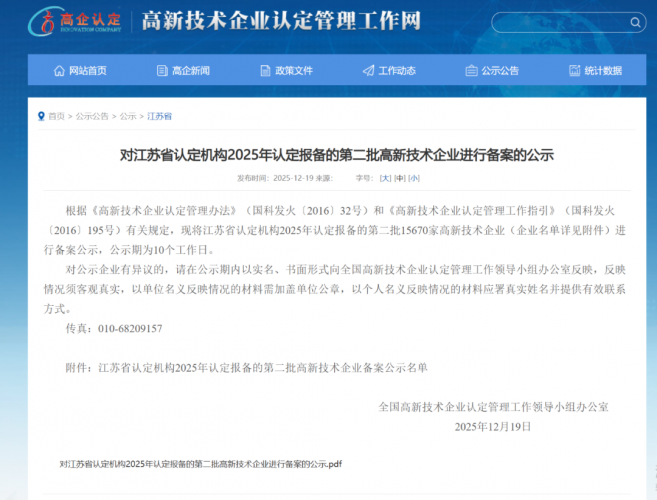The image size is (657, 500).
Task: Click into the search input field
Action: pyautogui.click(x=560, y=21)
